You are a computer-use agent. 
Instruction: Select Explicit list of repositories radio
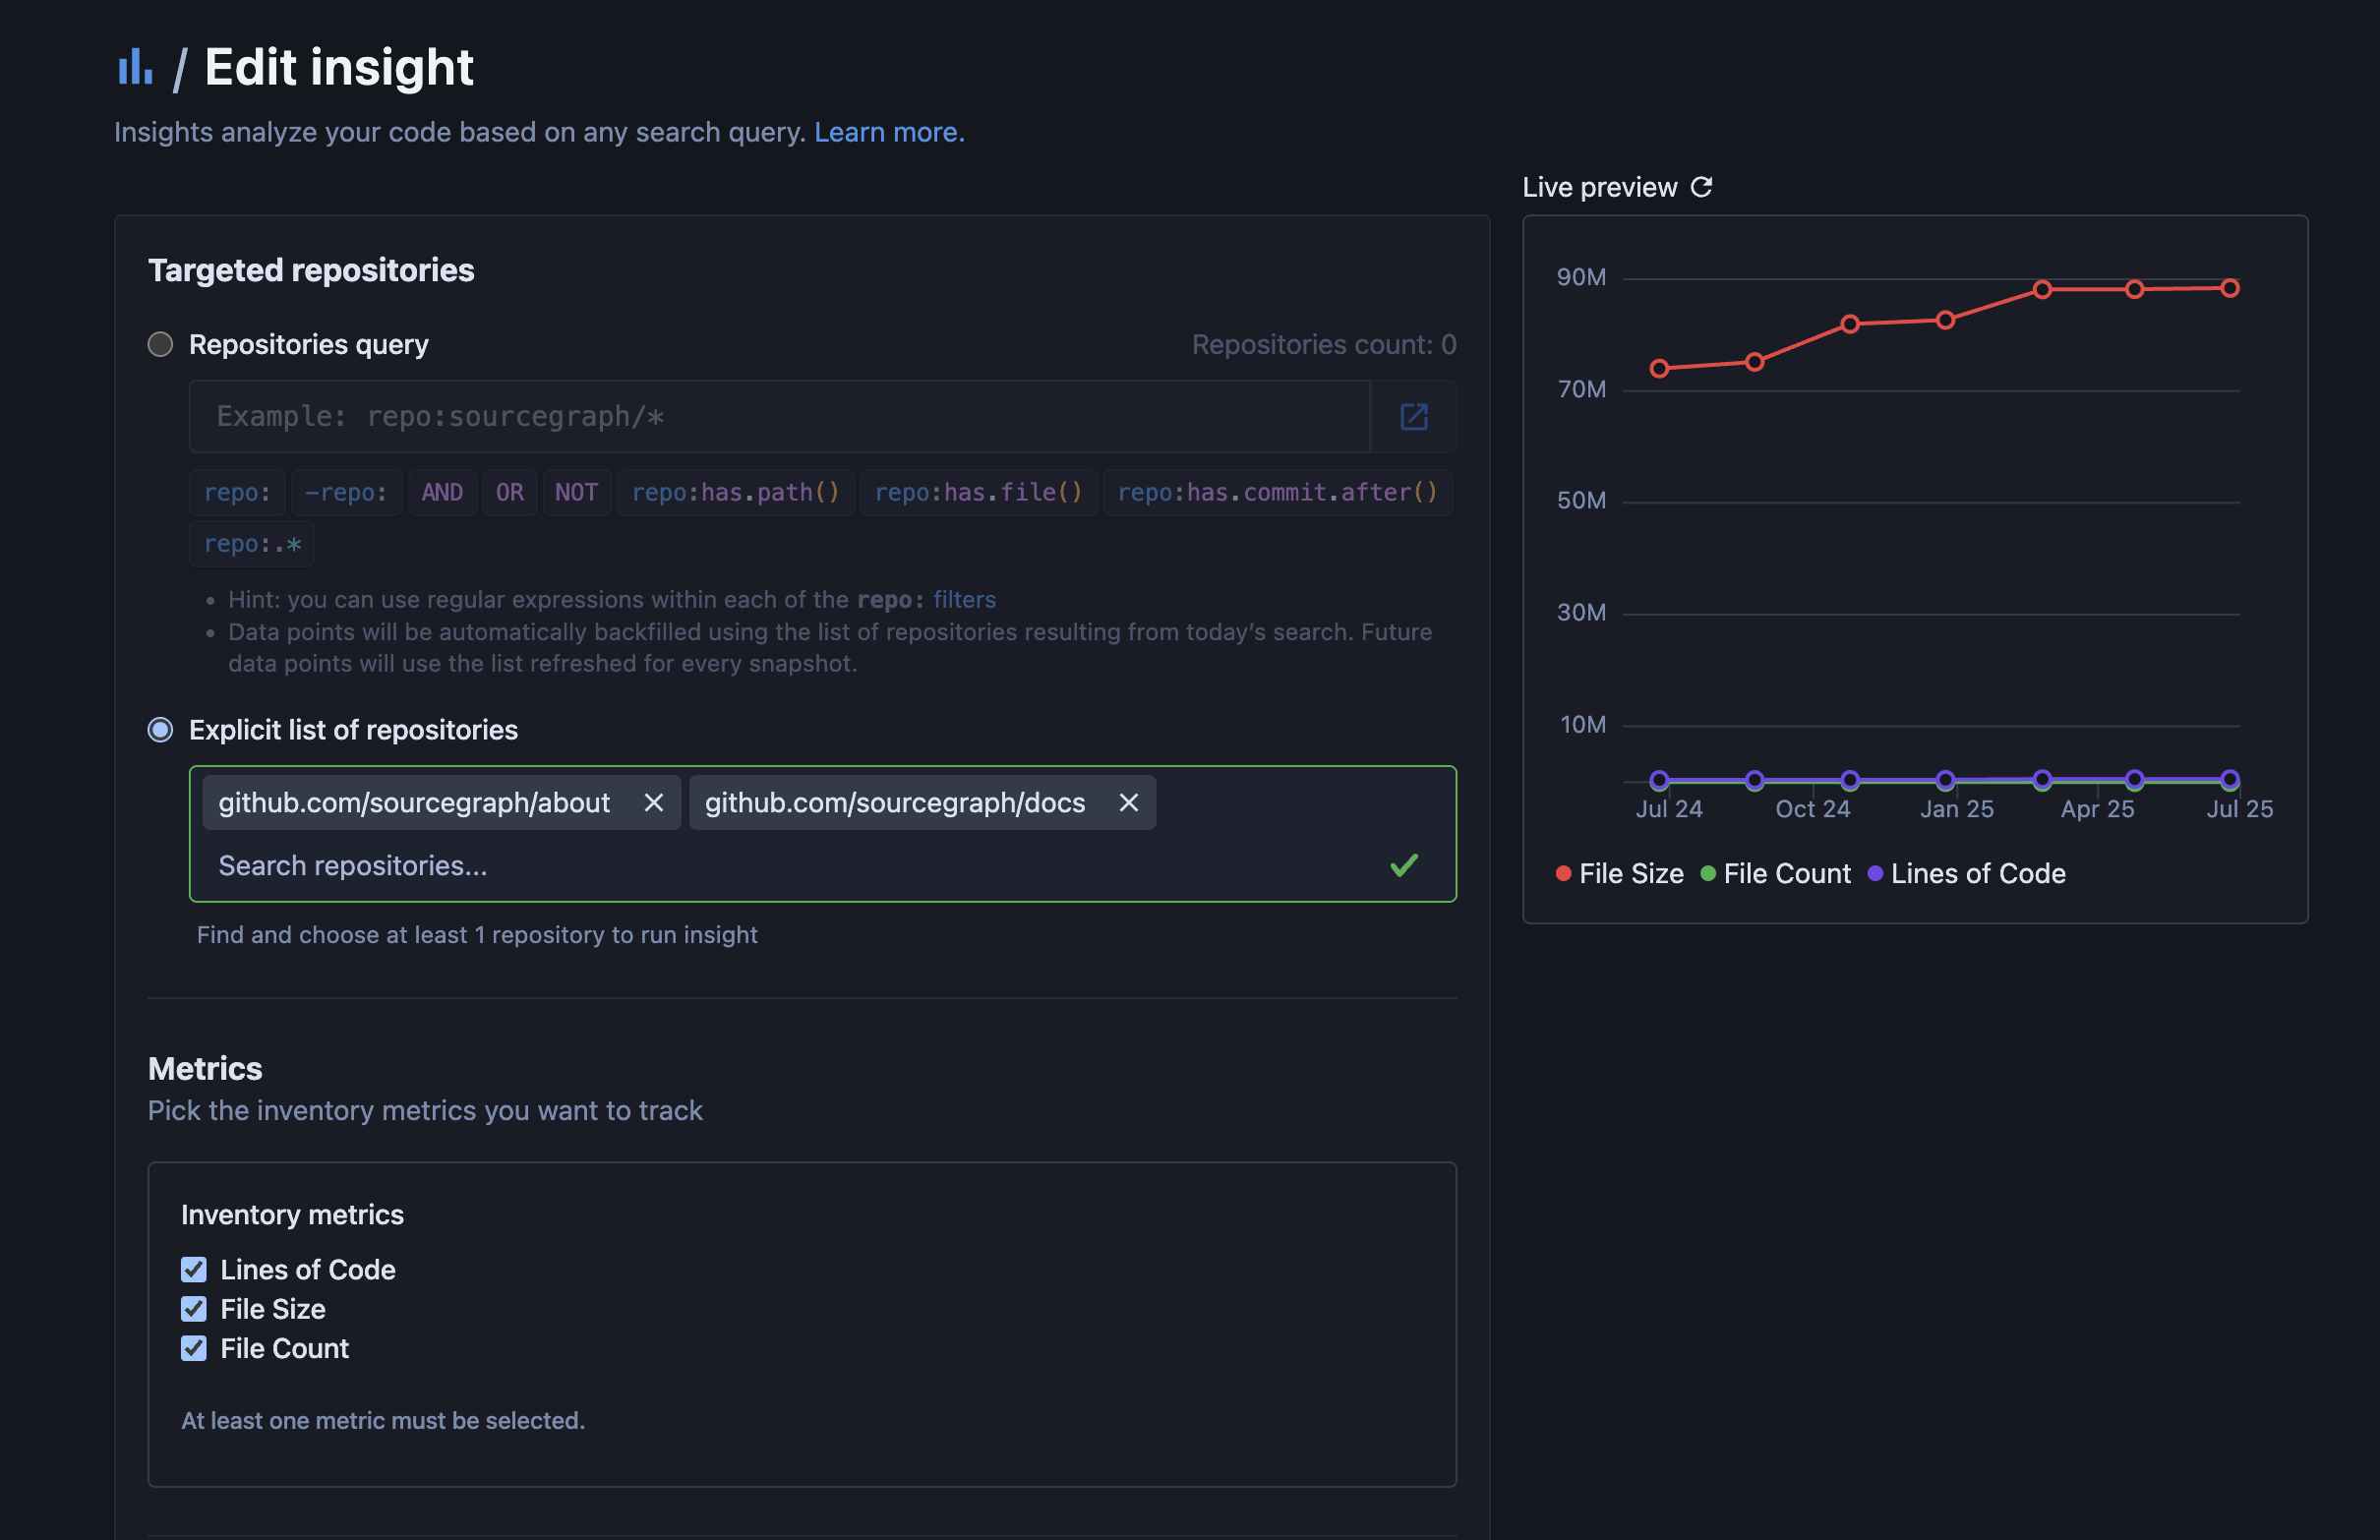[x=160, y=730]
